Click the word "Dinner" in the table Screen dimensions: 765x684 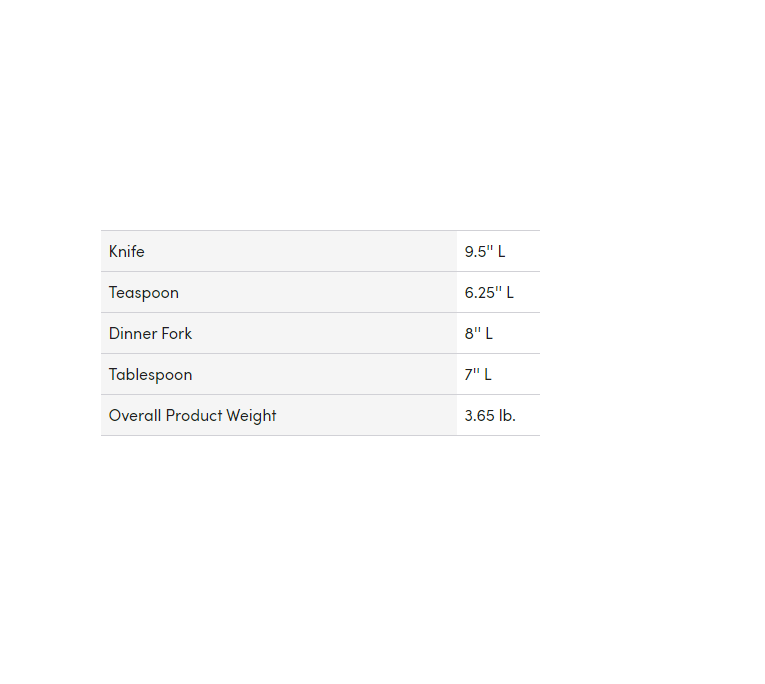[132, 334]
